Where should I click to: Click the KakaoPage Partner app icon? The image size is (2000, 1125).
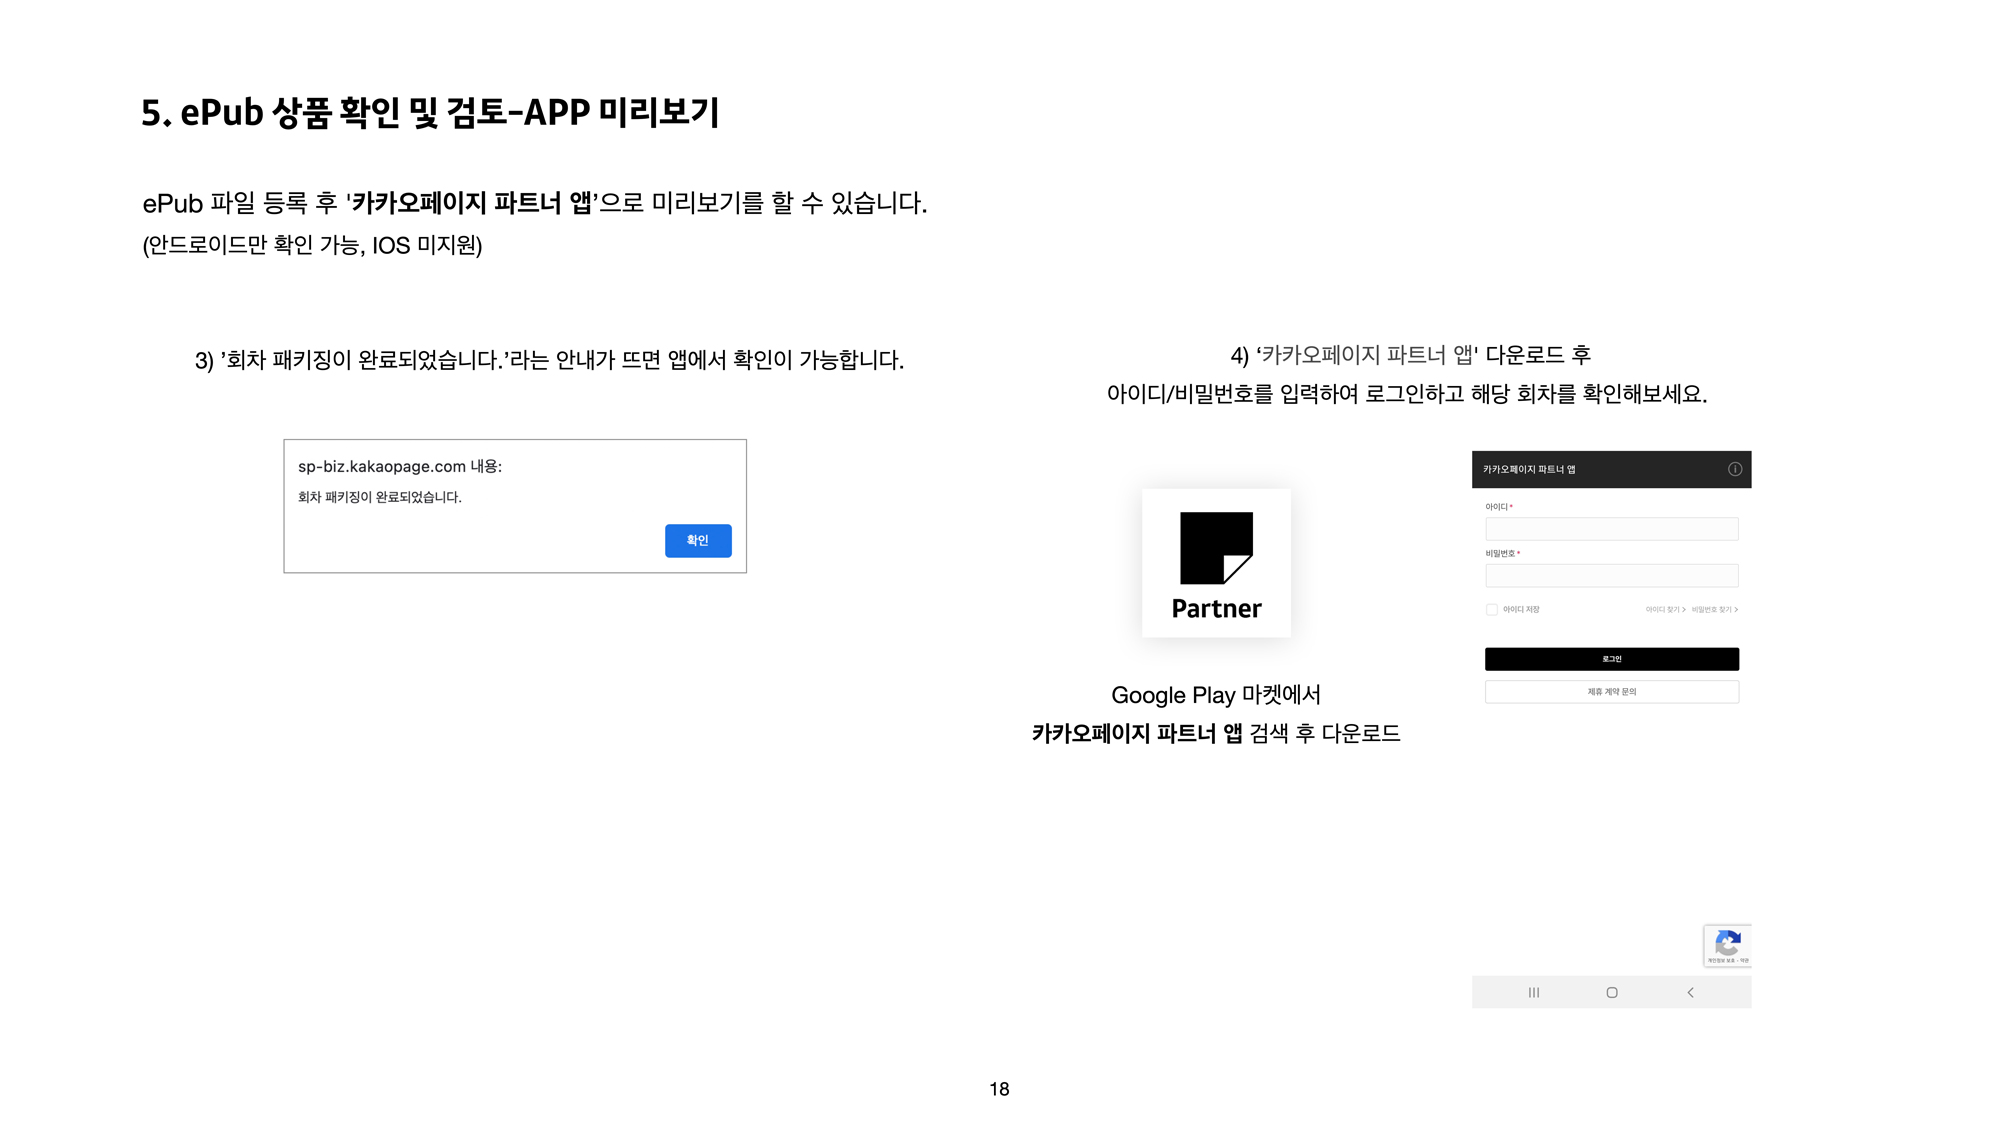(x=1216, y=562)
